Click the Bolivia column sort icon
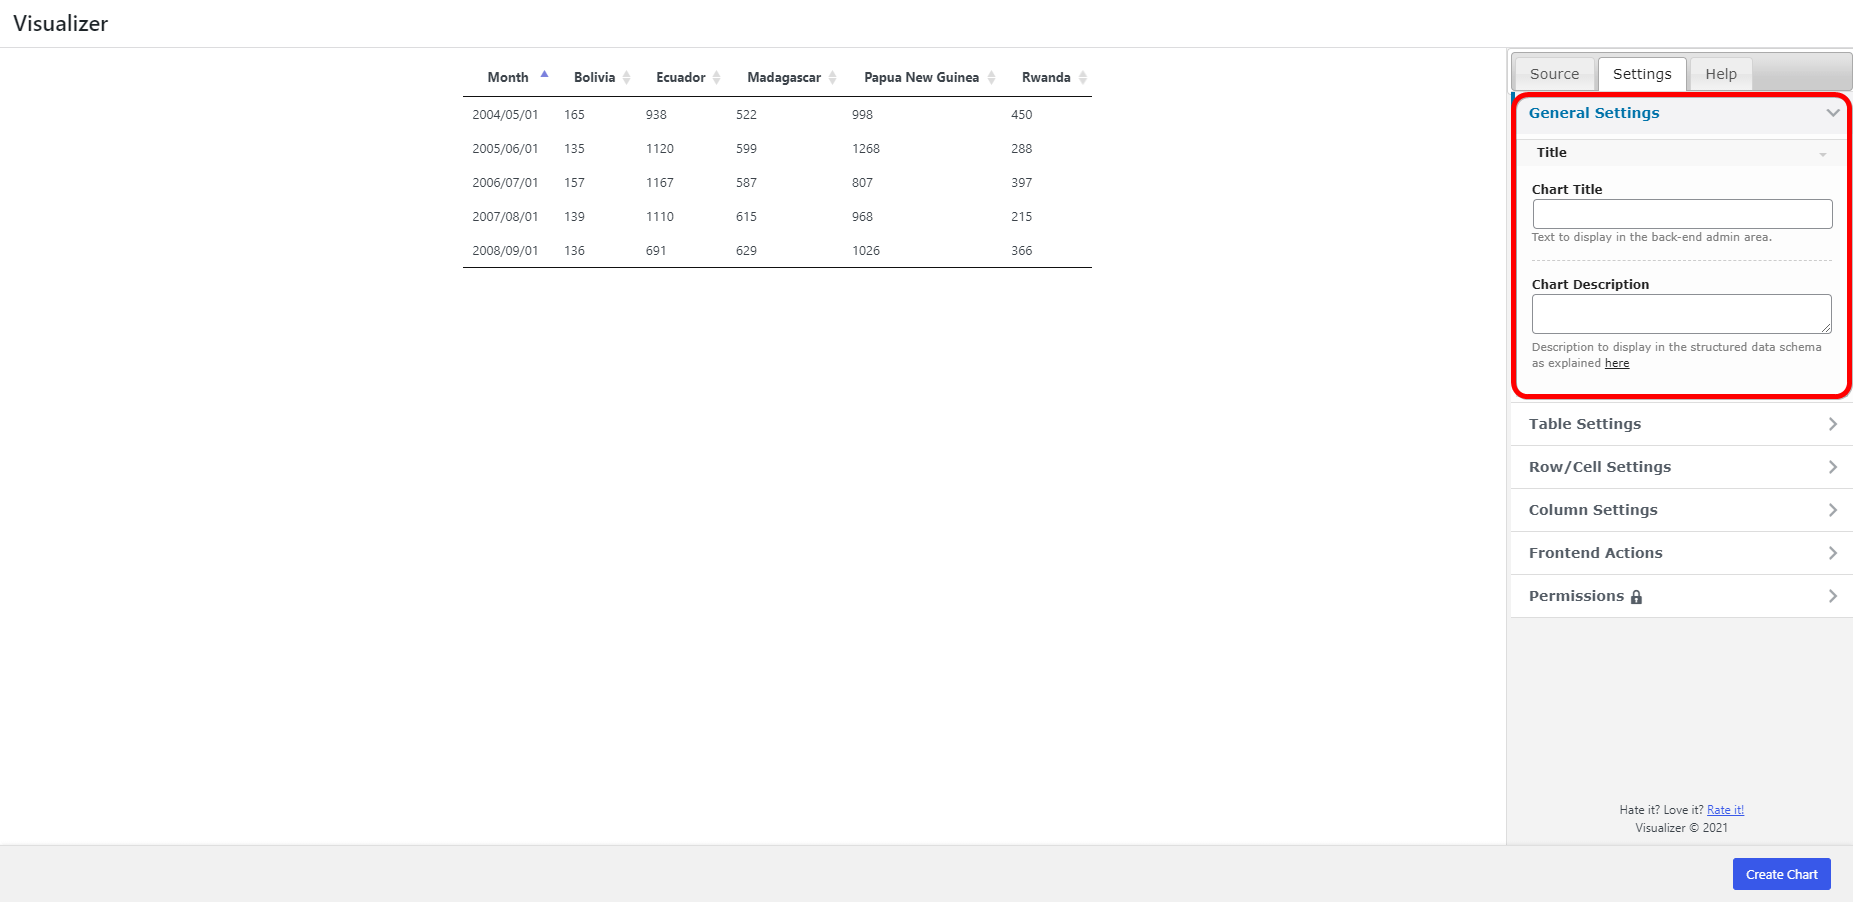Screen dimensions: 1853x902 tap(626, 77)
